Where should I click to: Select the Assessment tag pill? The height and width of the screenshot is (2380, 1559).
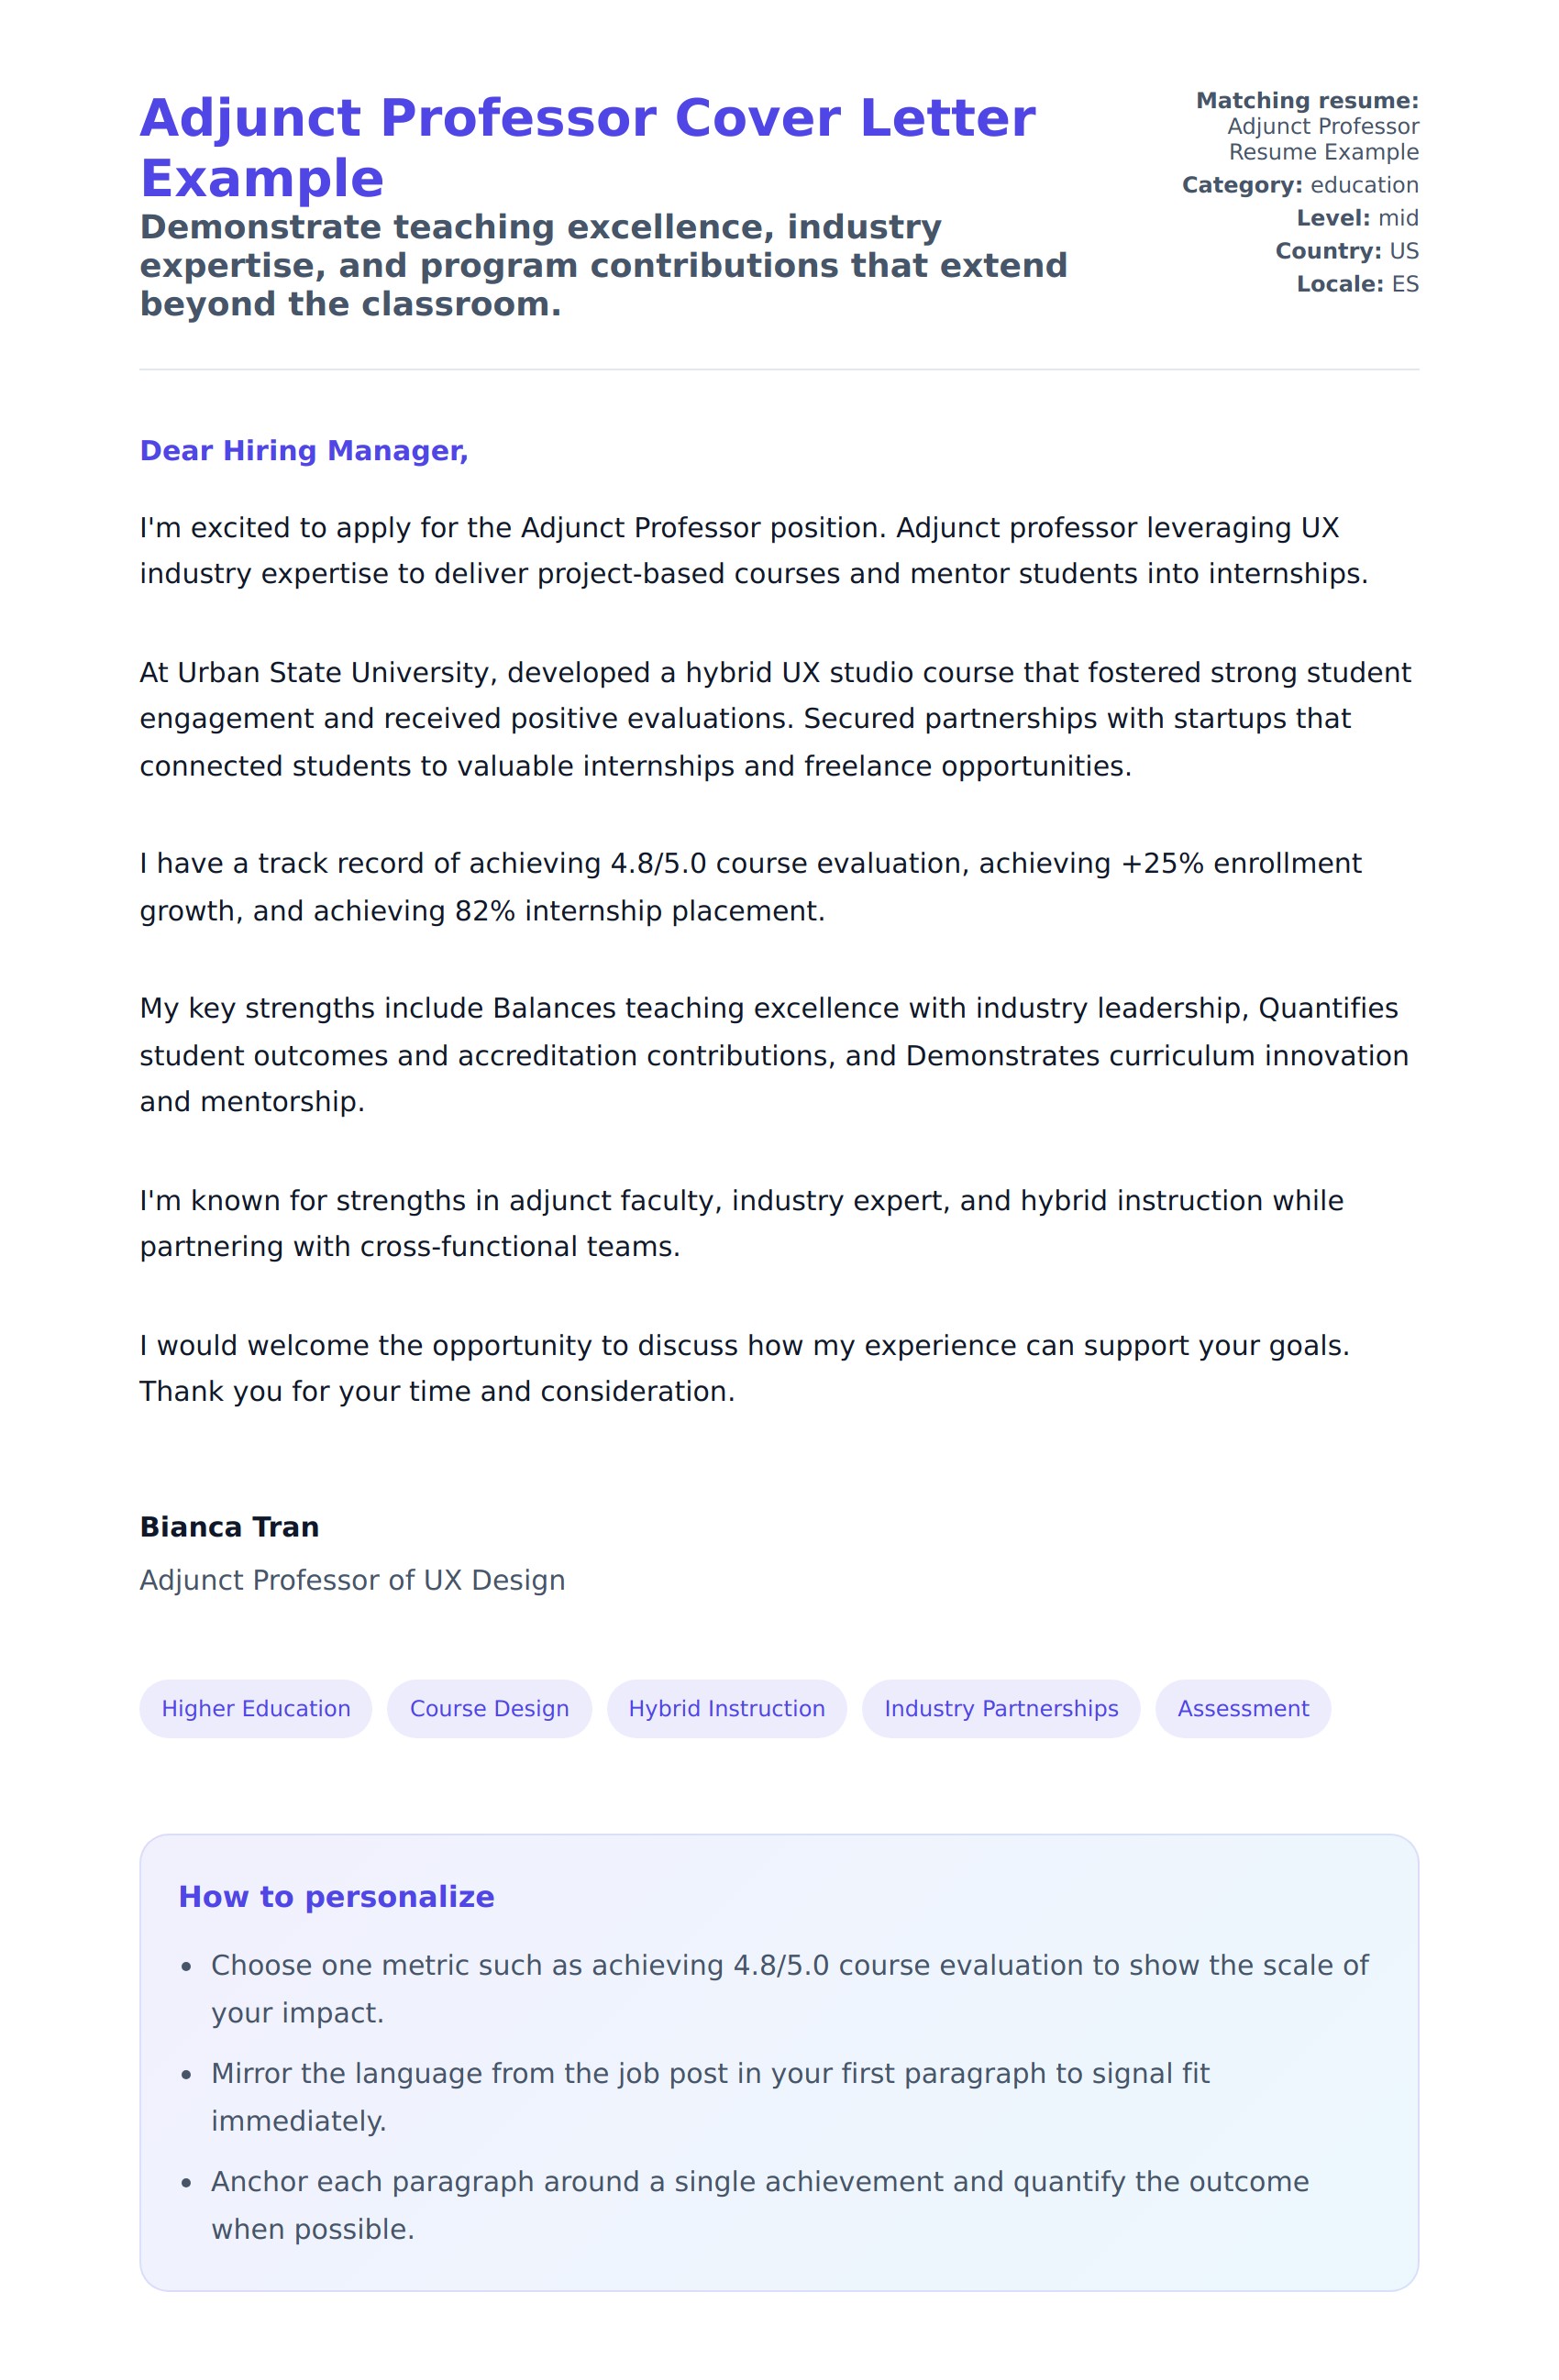[1242, 1708]
